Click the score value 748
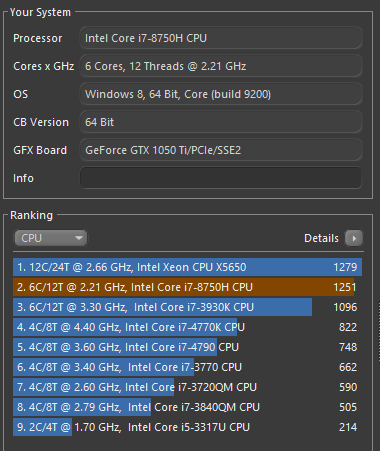 click(348, 347)
